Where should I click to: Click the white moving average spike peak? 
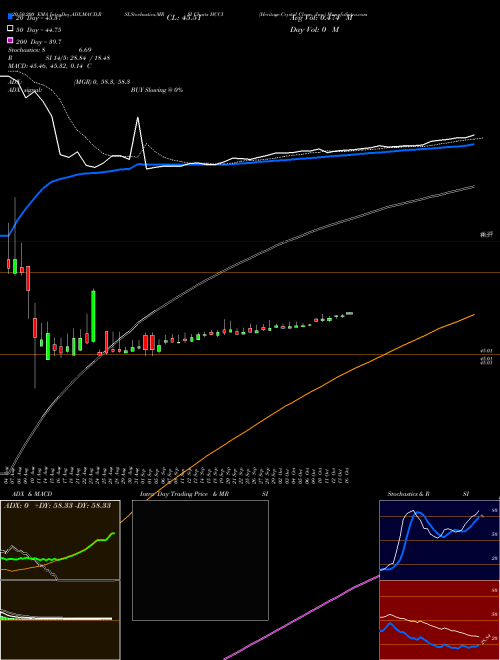[x=137, y=118]
